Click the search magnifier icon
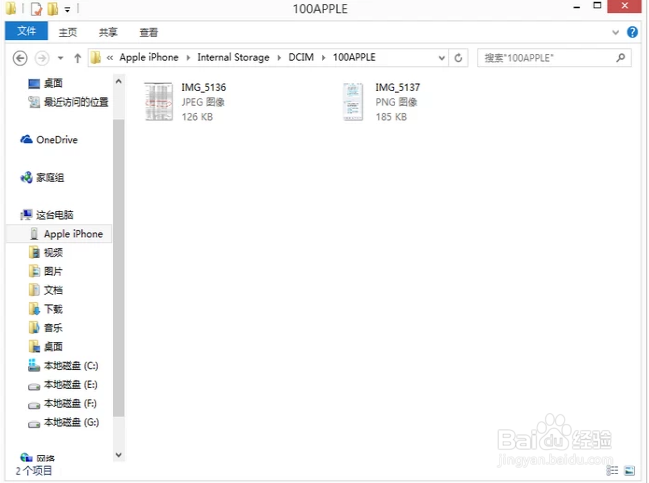 click(x=620, y=58)
